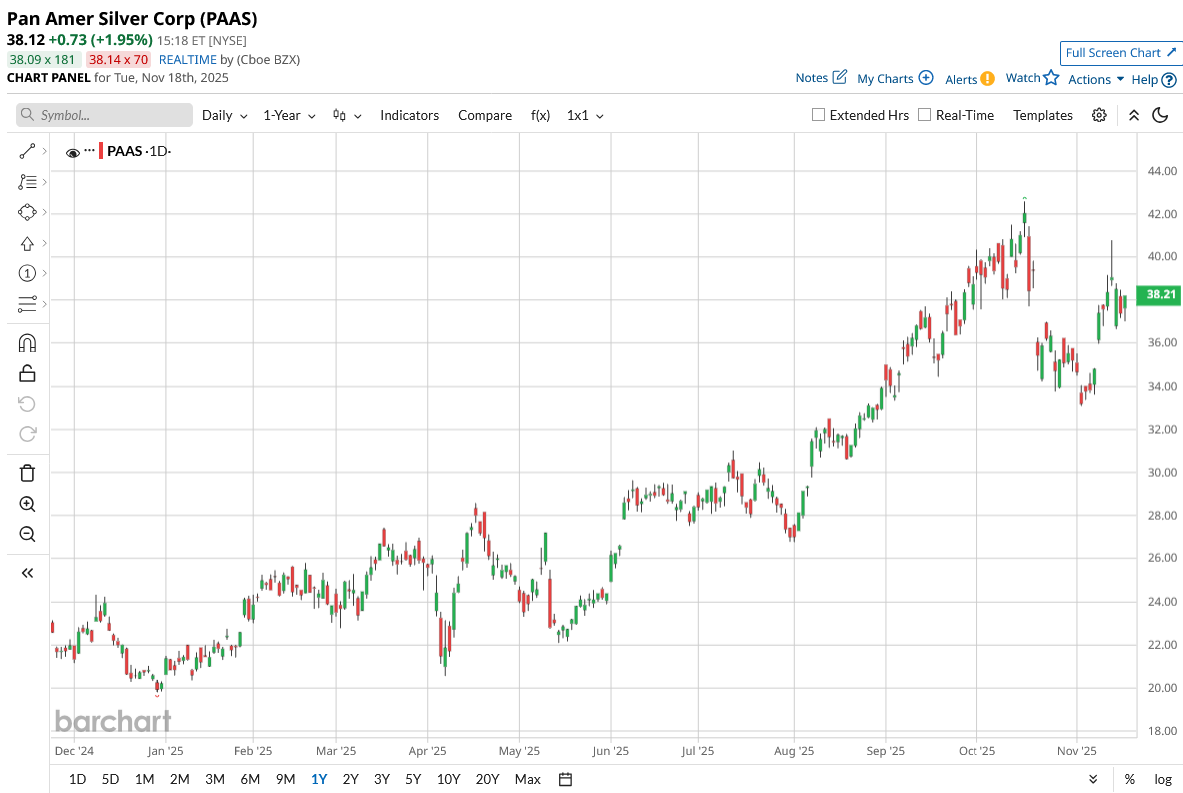Viewport: 1183px width, 793px height.
Task: Click the Full Screen Chart button
Action: (x=1119, y=53)
